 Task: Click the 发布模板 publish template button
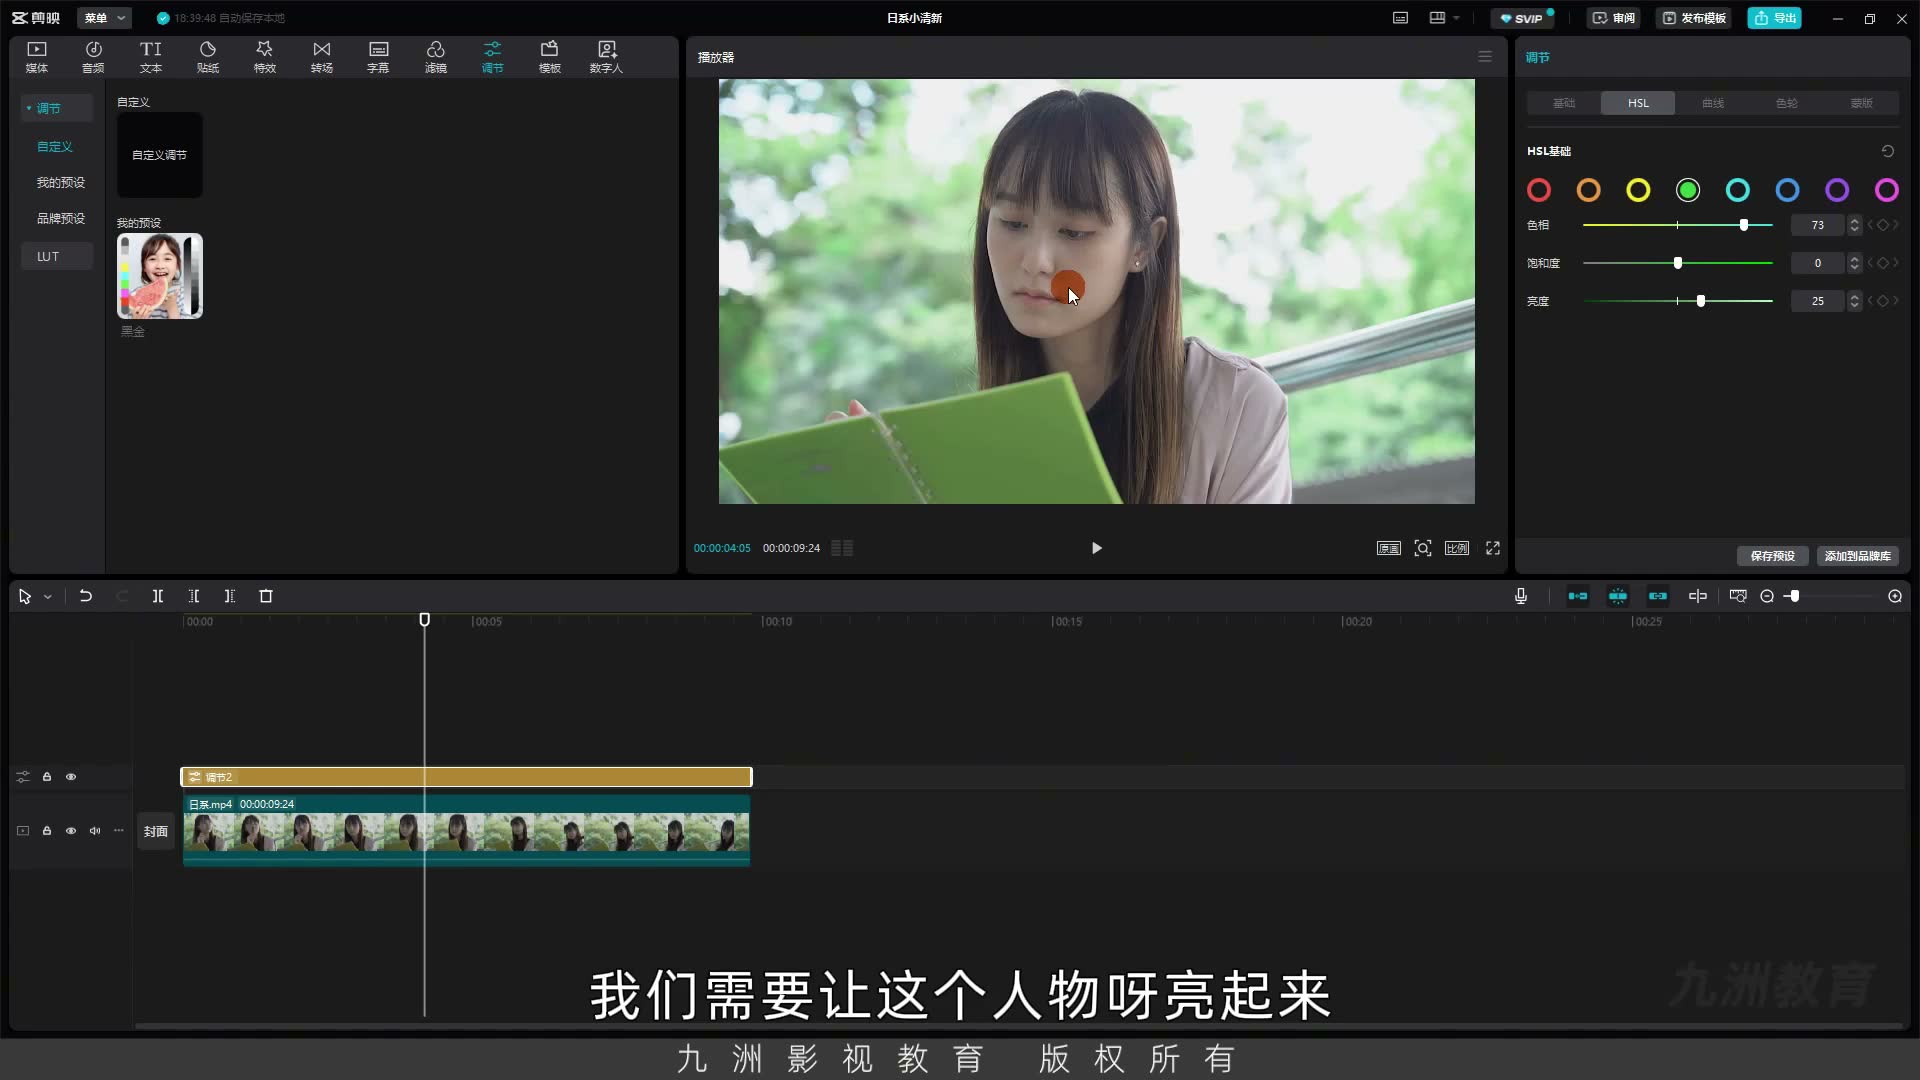coord(1694,18)
